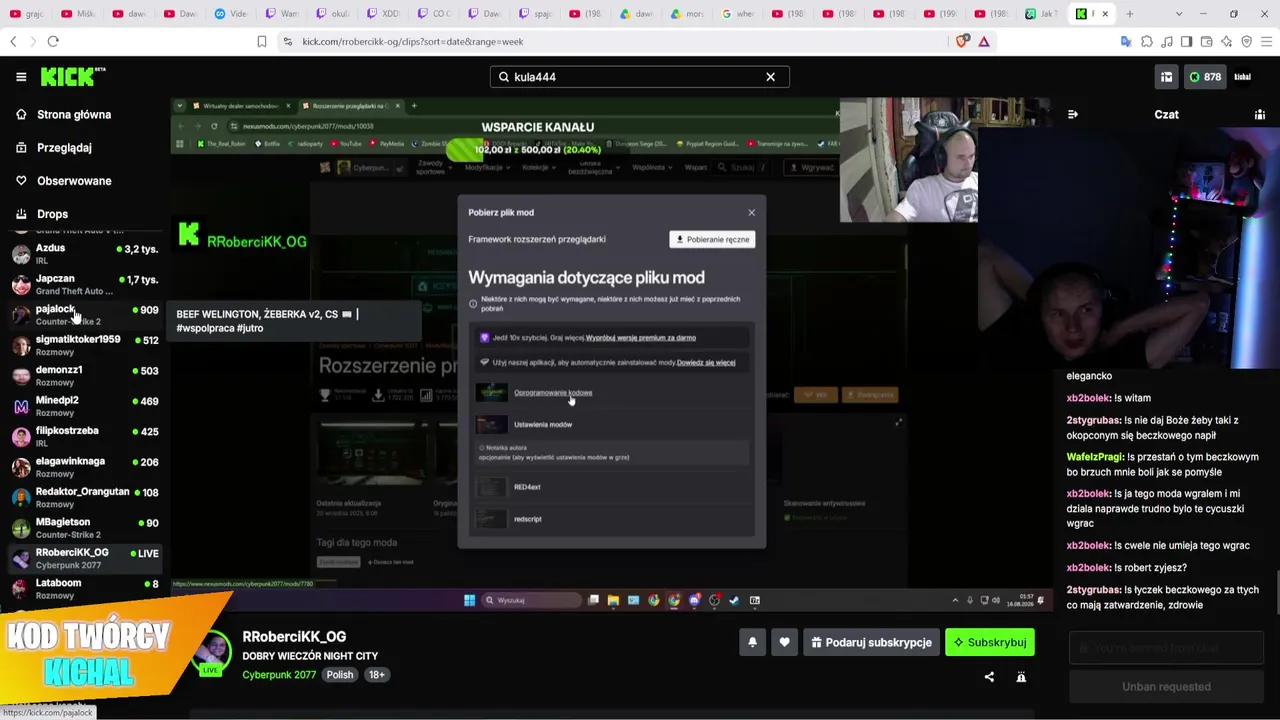The image size is (1280, 720).
Task: Click the Polish language tag
Action: click(340, 675)
